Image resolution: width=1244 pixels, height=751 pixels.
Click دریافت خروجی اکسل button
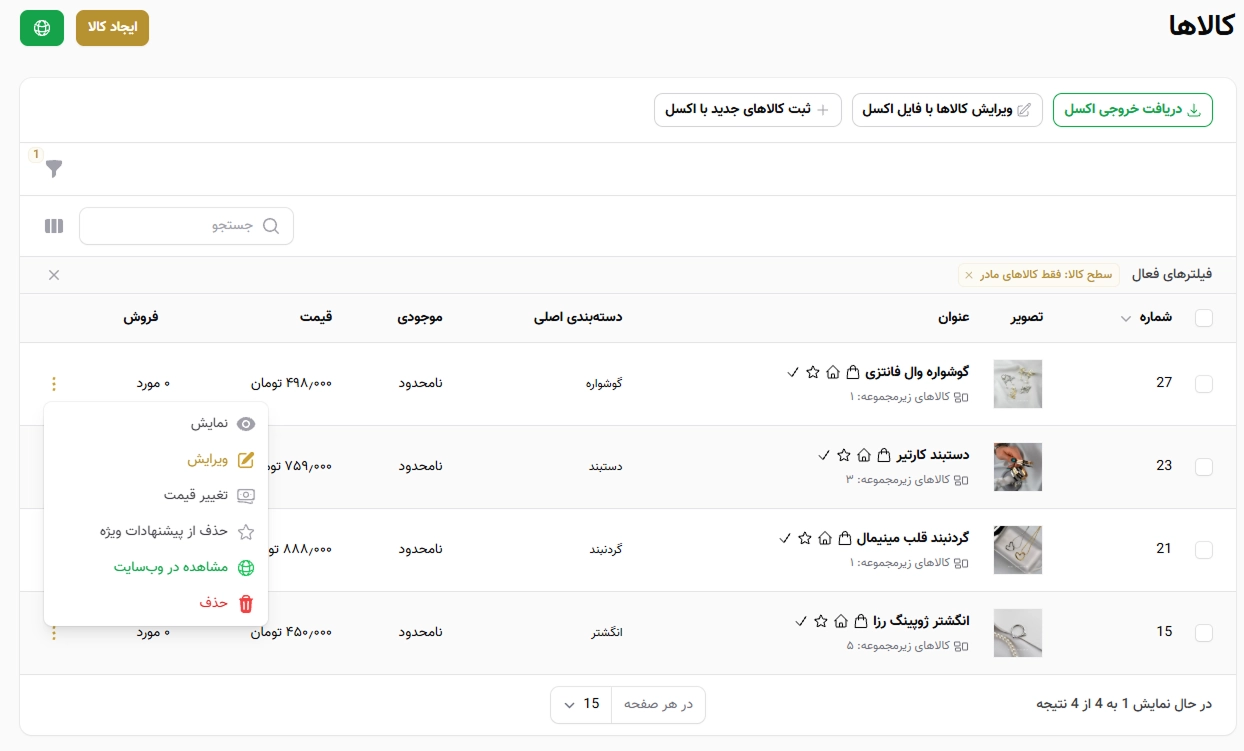(1132, 110)
